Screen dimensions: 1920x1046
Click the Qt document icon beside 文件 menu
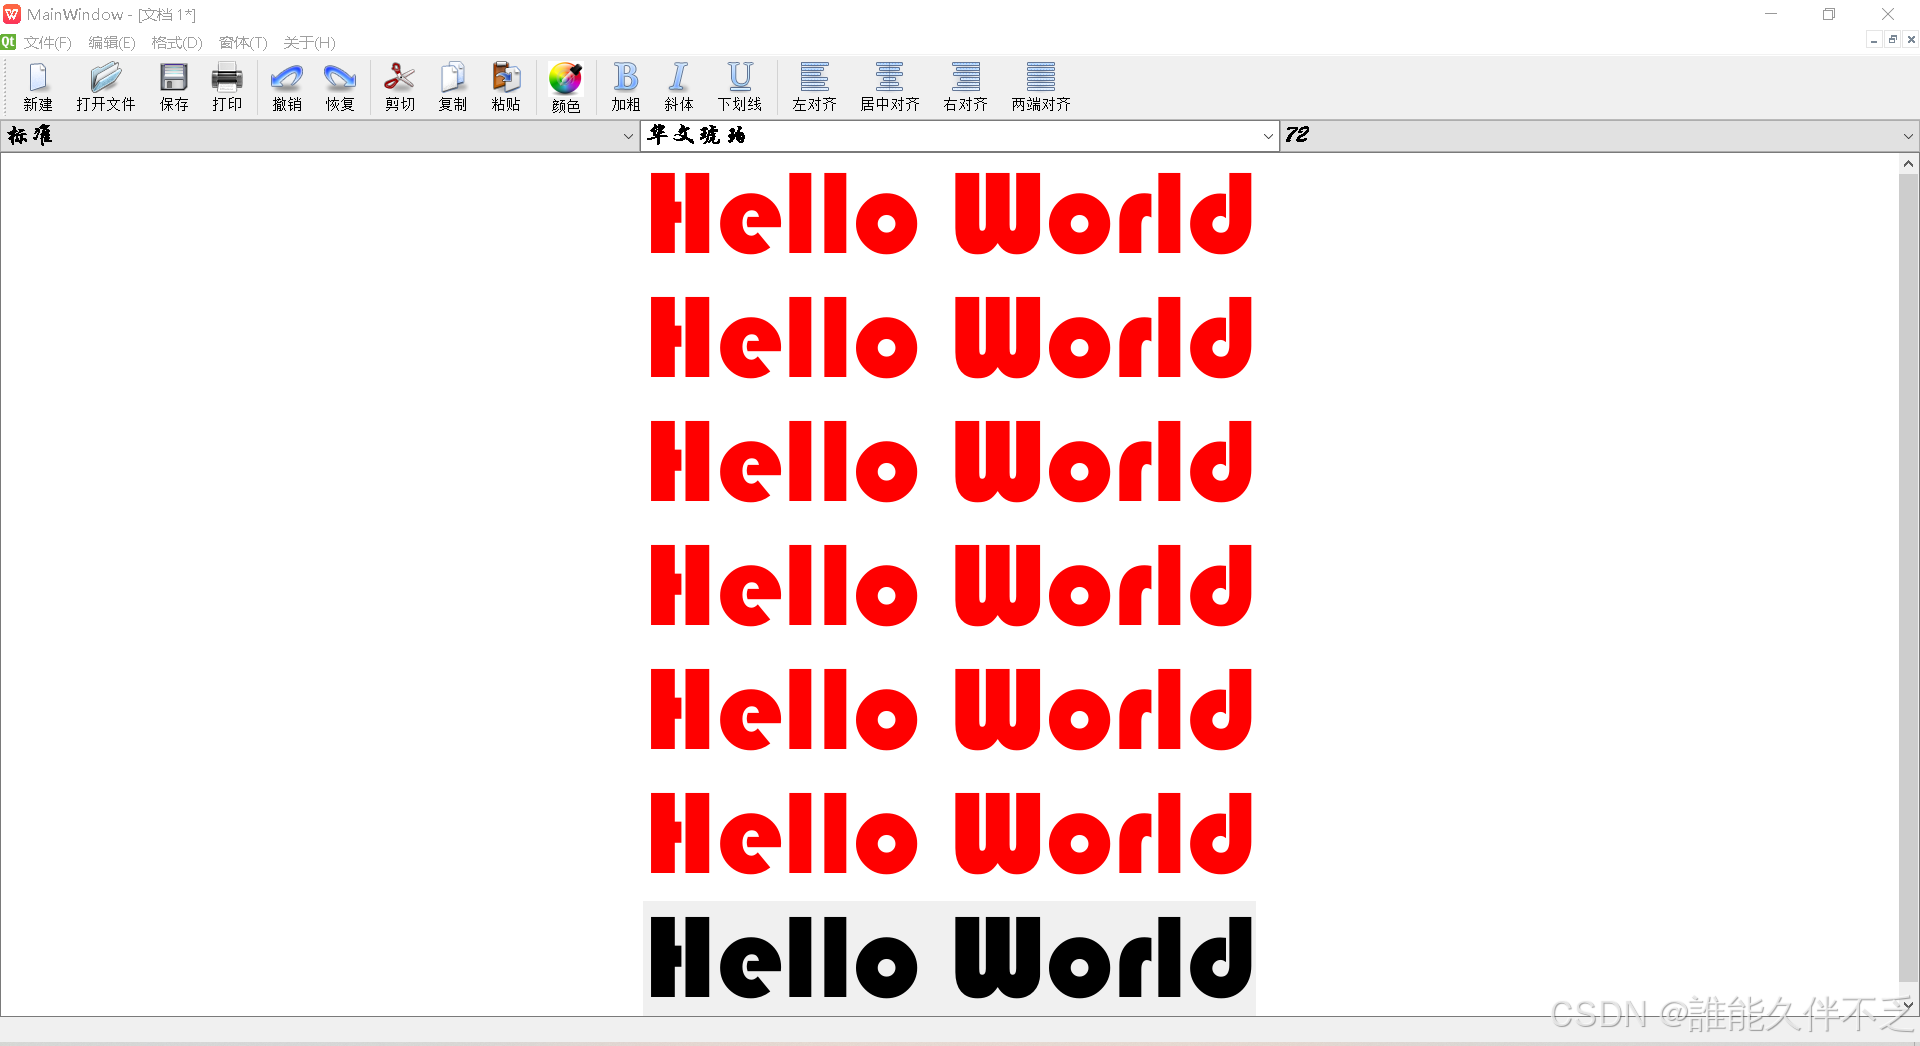(9, 42)
